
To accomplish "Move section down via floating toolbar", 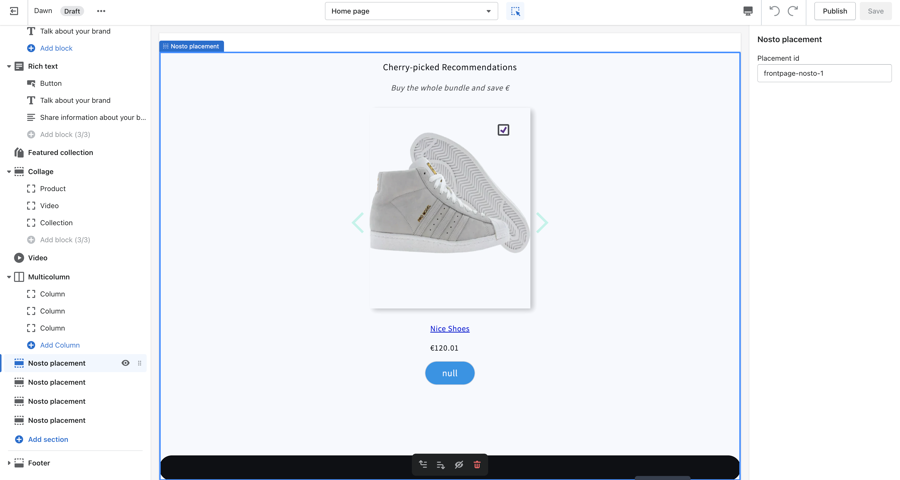I will [441, 465].
